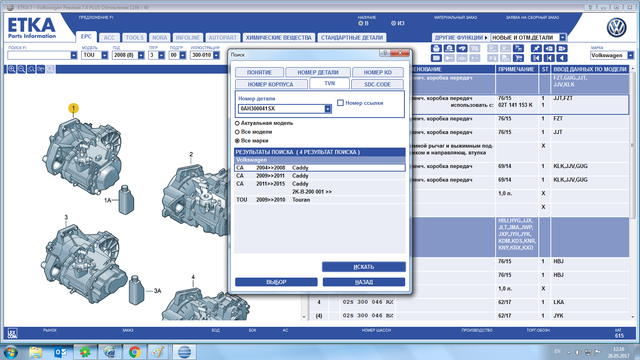Open Google Chrome from the taskbar
640x360 pixels.
134,352
